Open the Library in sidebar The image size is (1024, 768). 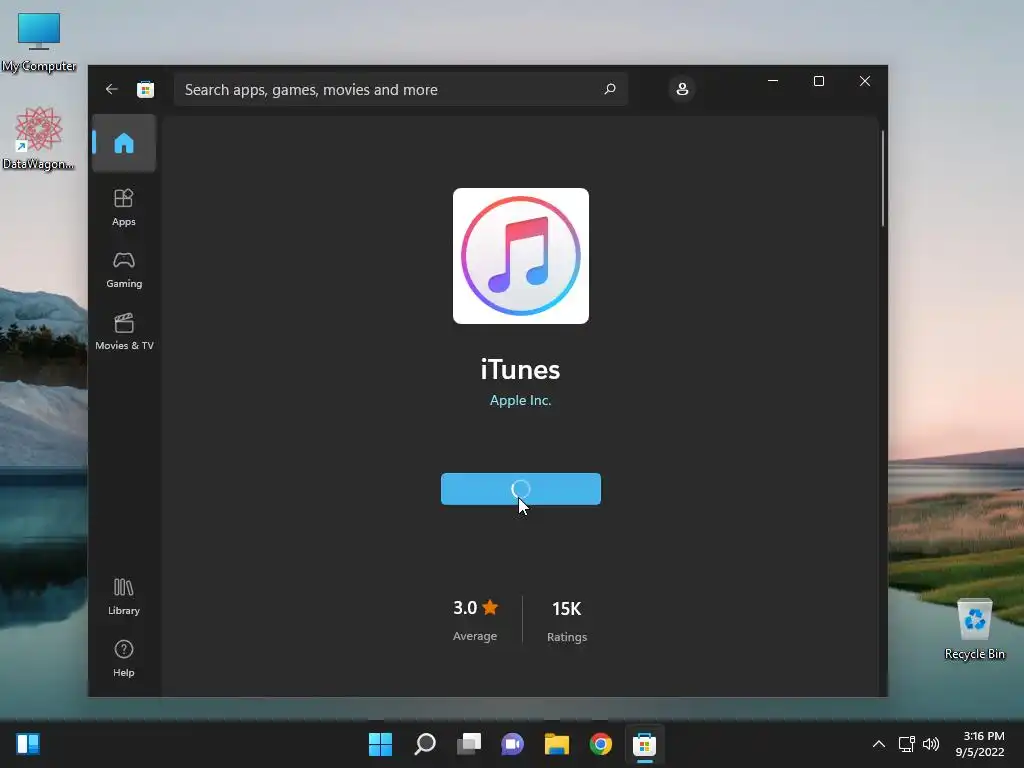tap(123, 596)
